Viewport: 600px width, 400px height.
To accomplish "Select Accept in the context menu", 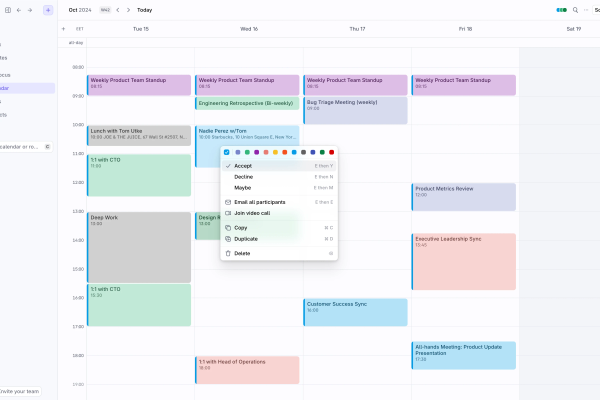I will click(x=279, y=166).
